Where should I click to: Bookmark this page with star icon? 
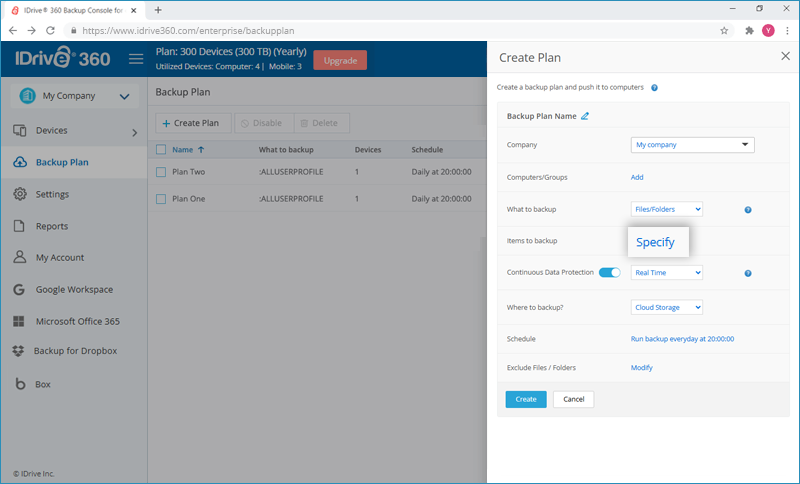coord(724,31)
